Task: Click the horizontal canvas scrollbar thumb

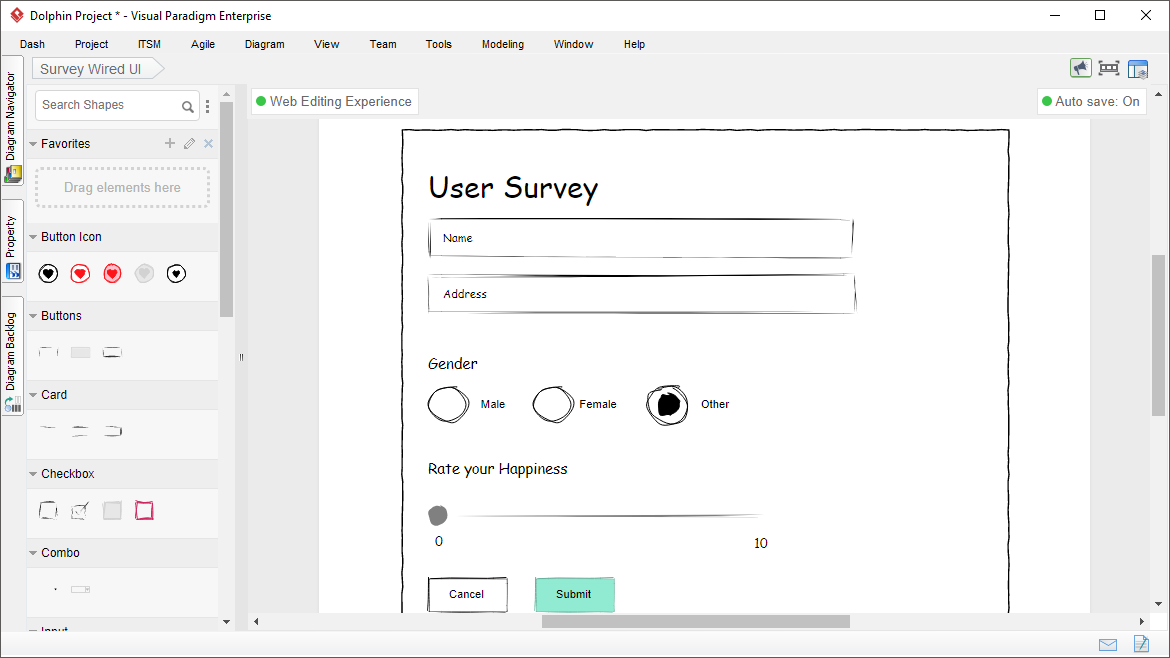Action: [695, 621]
